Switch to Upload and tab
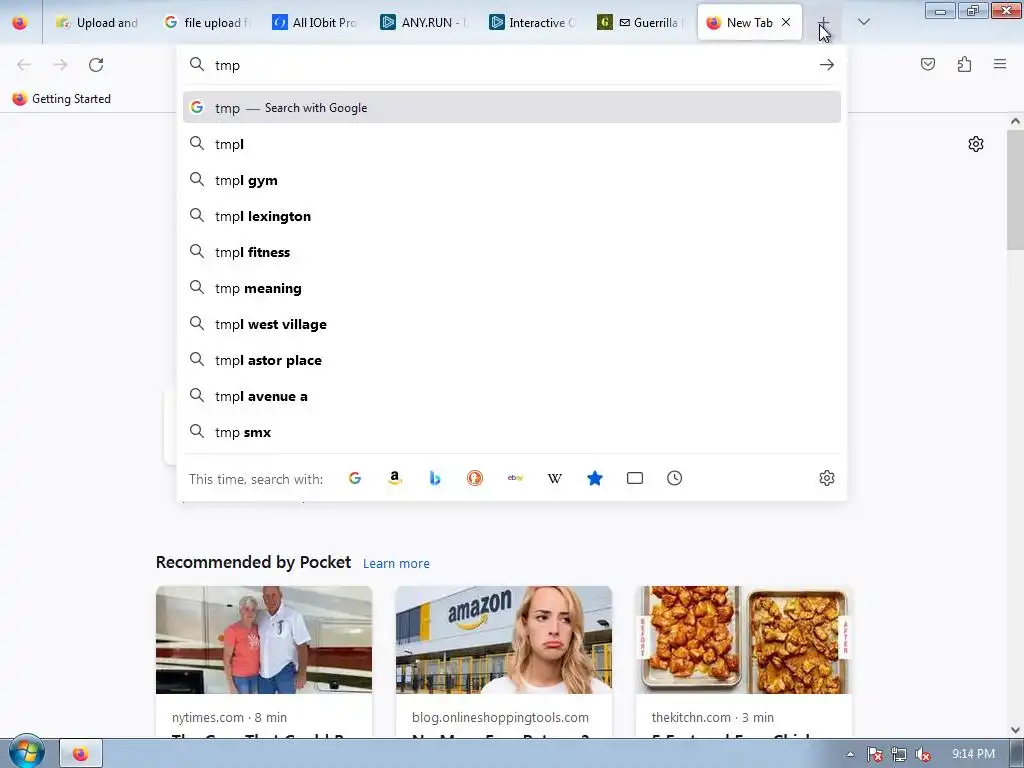This screenshot has width=1024, height=768. point(97,23)
